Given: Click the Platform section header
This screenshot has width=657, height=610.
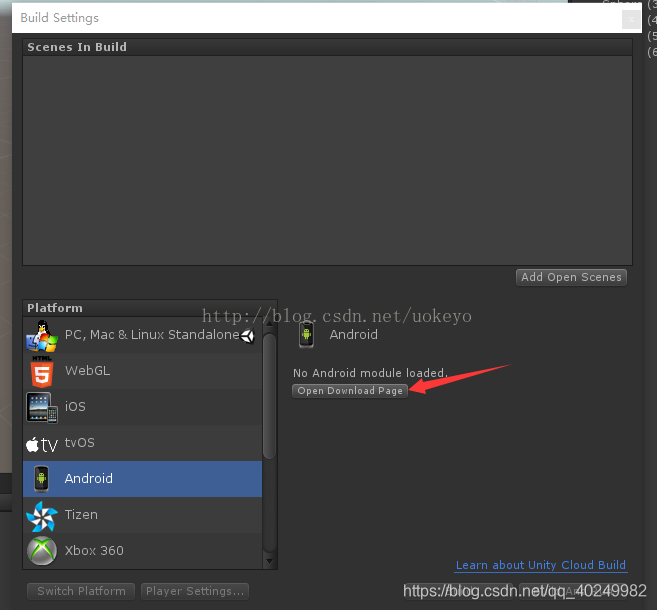Looking at the screenshot, I should [x=150, y=308].
